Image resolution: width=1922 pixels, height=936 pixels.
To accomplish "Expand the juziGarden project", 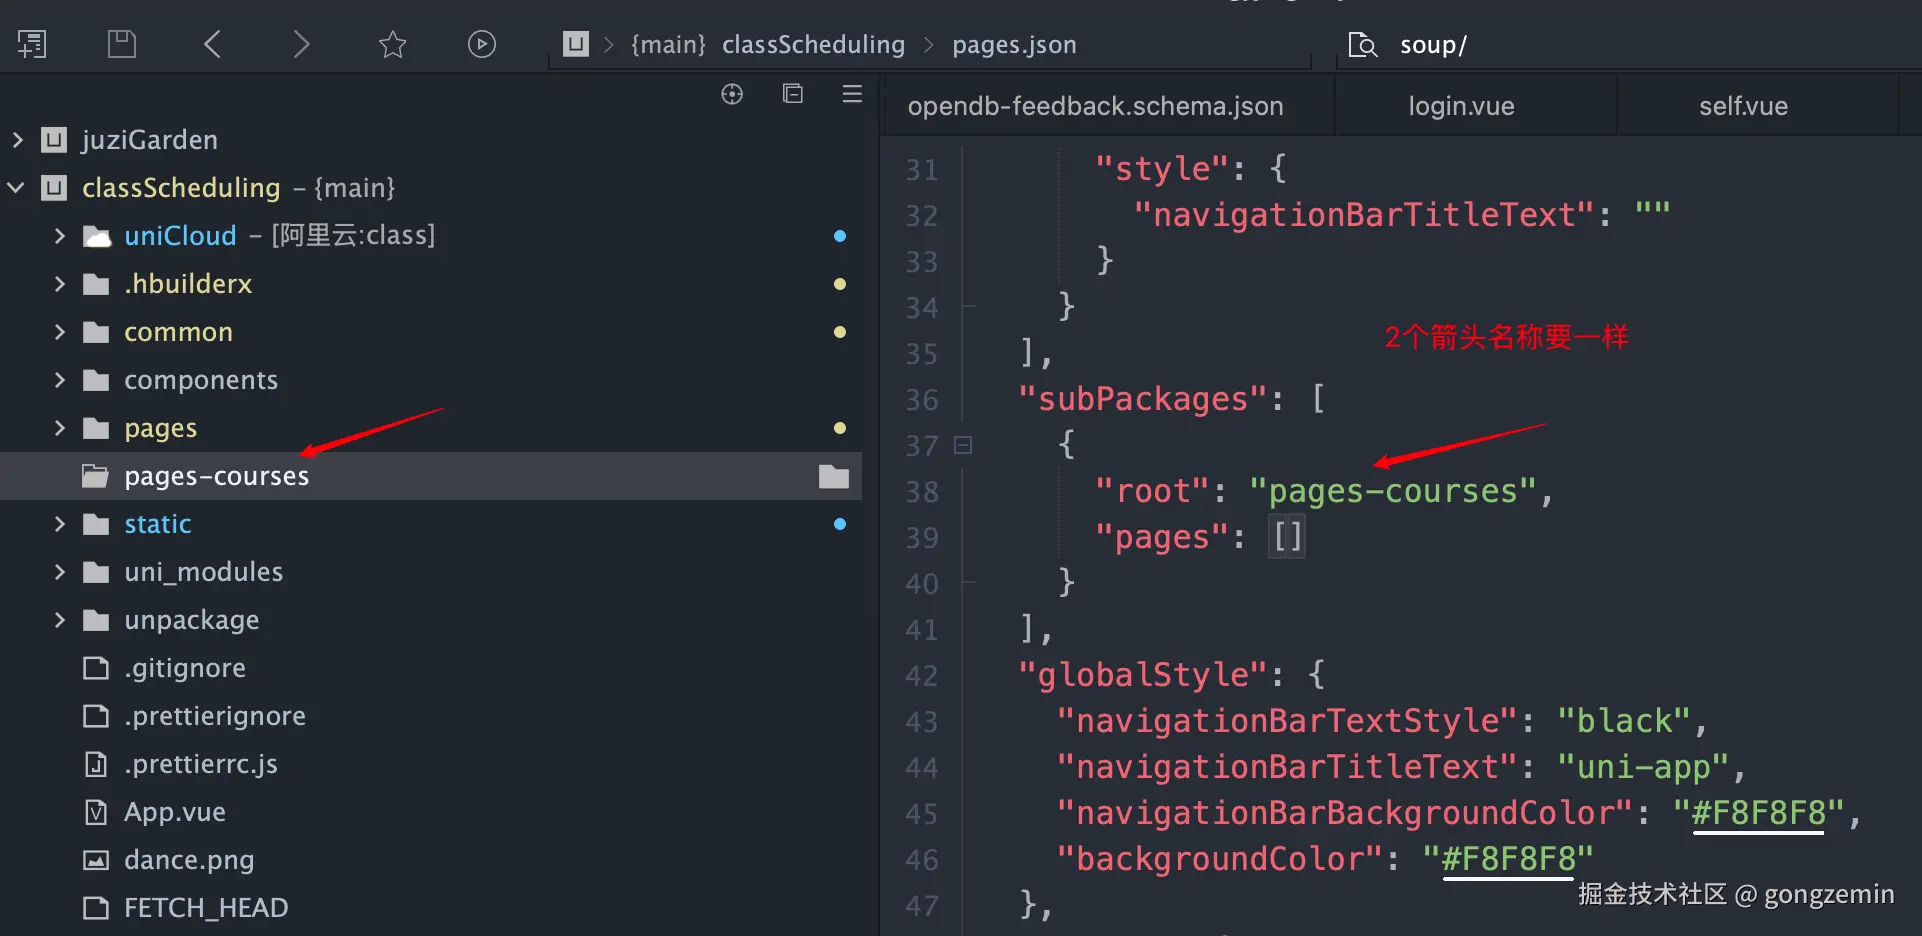I will click(17, 140).
